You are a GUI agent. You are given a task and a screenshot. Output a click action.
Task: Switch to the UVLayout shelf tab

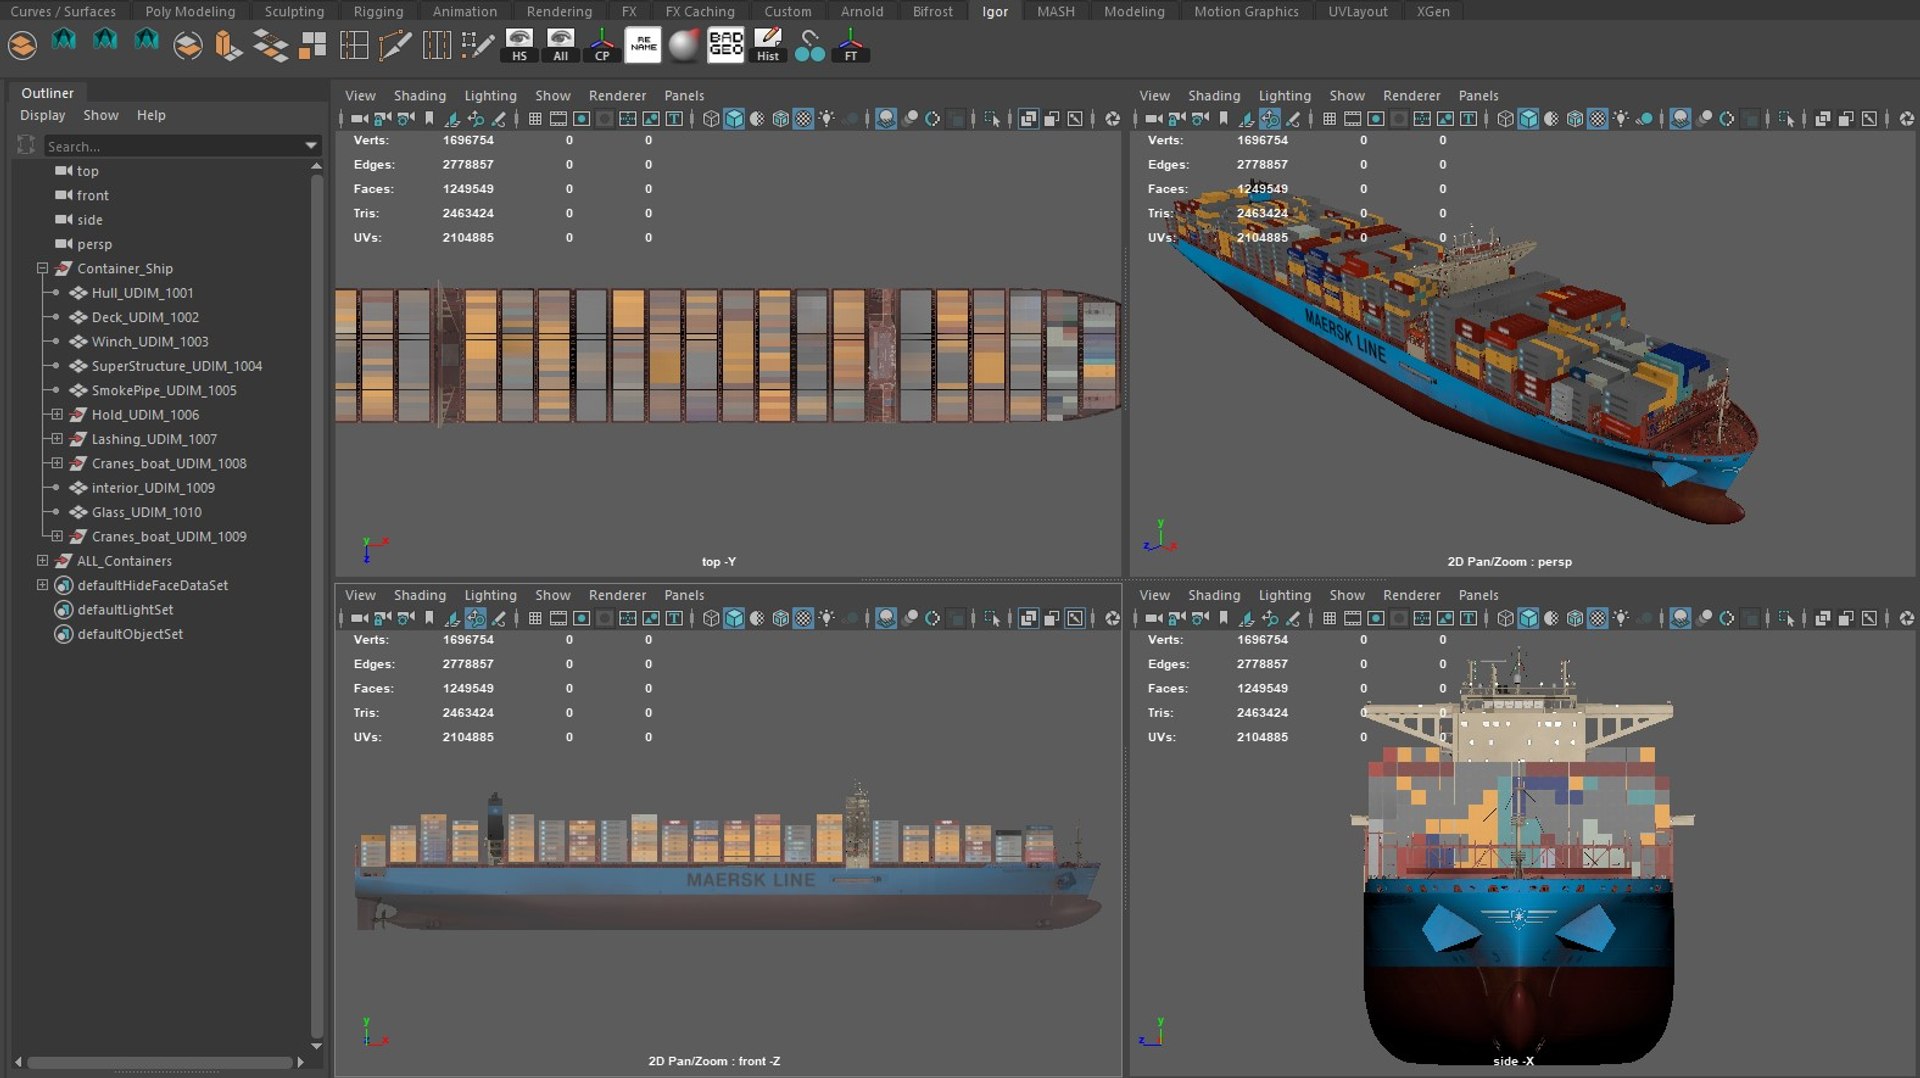click(1357, 11)
